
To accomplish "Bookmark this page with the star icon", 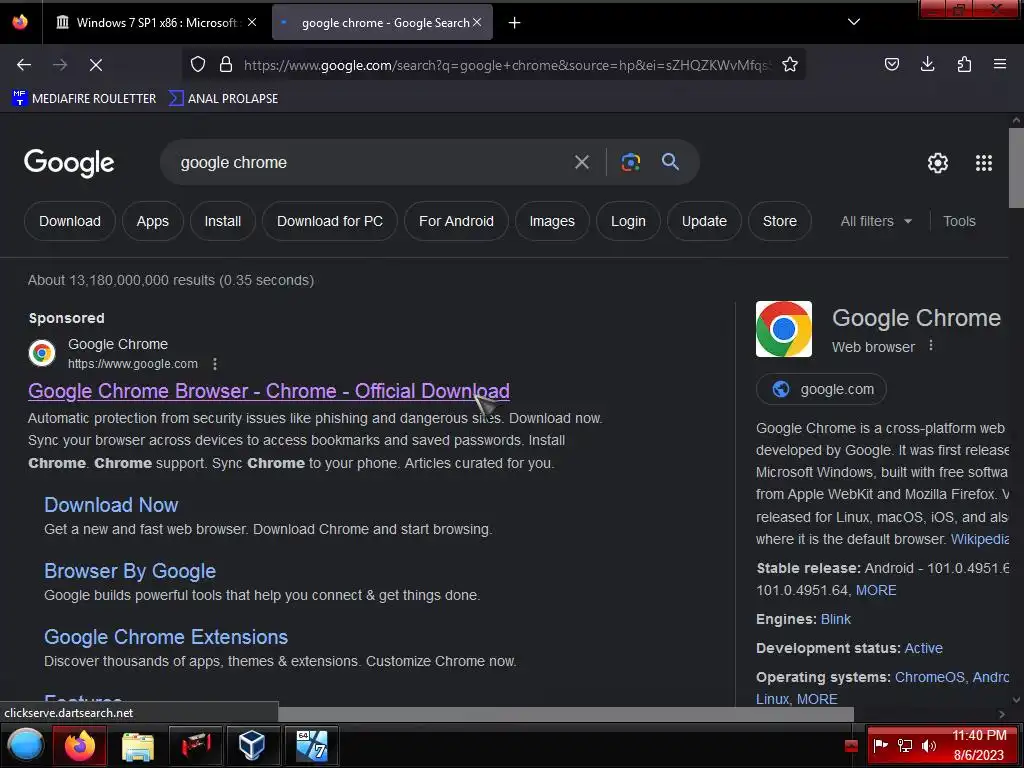I will click(x=790, y=64).
